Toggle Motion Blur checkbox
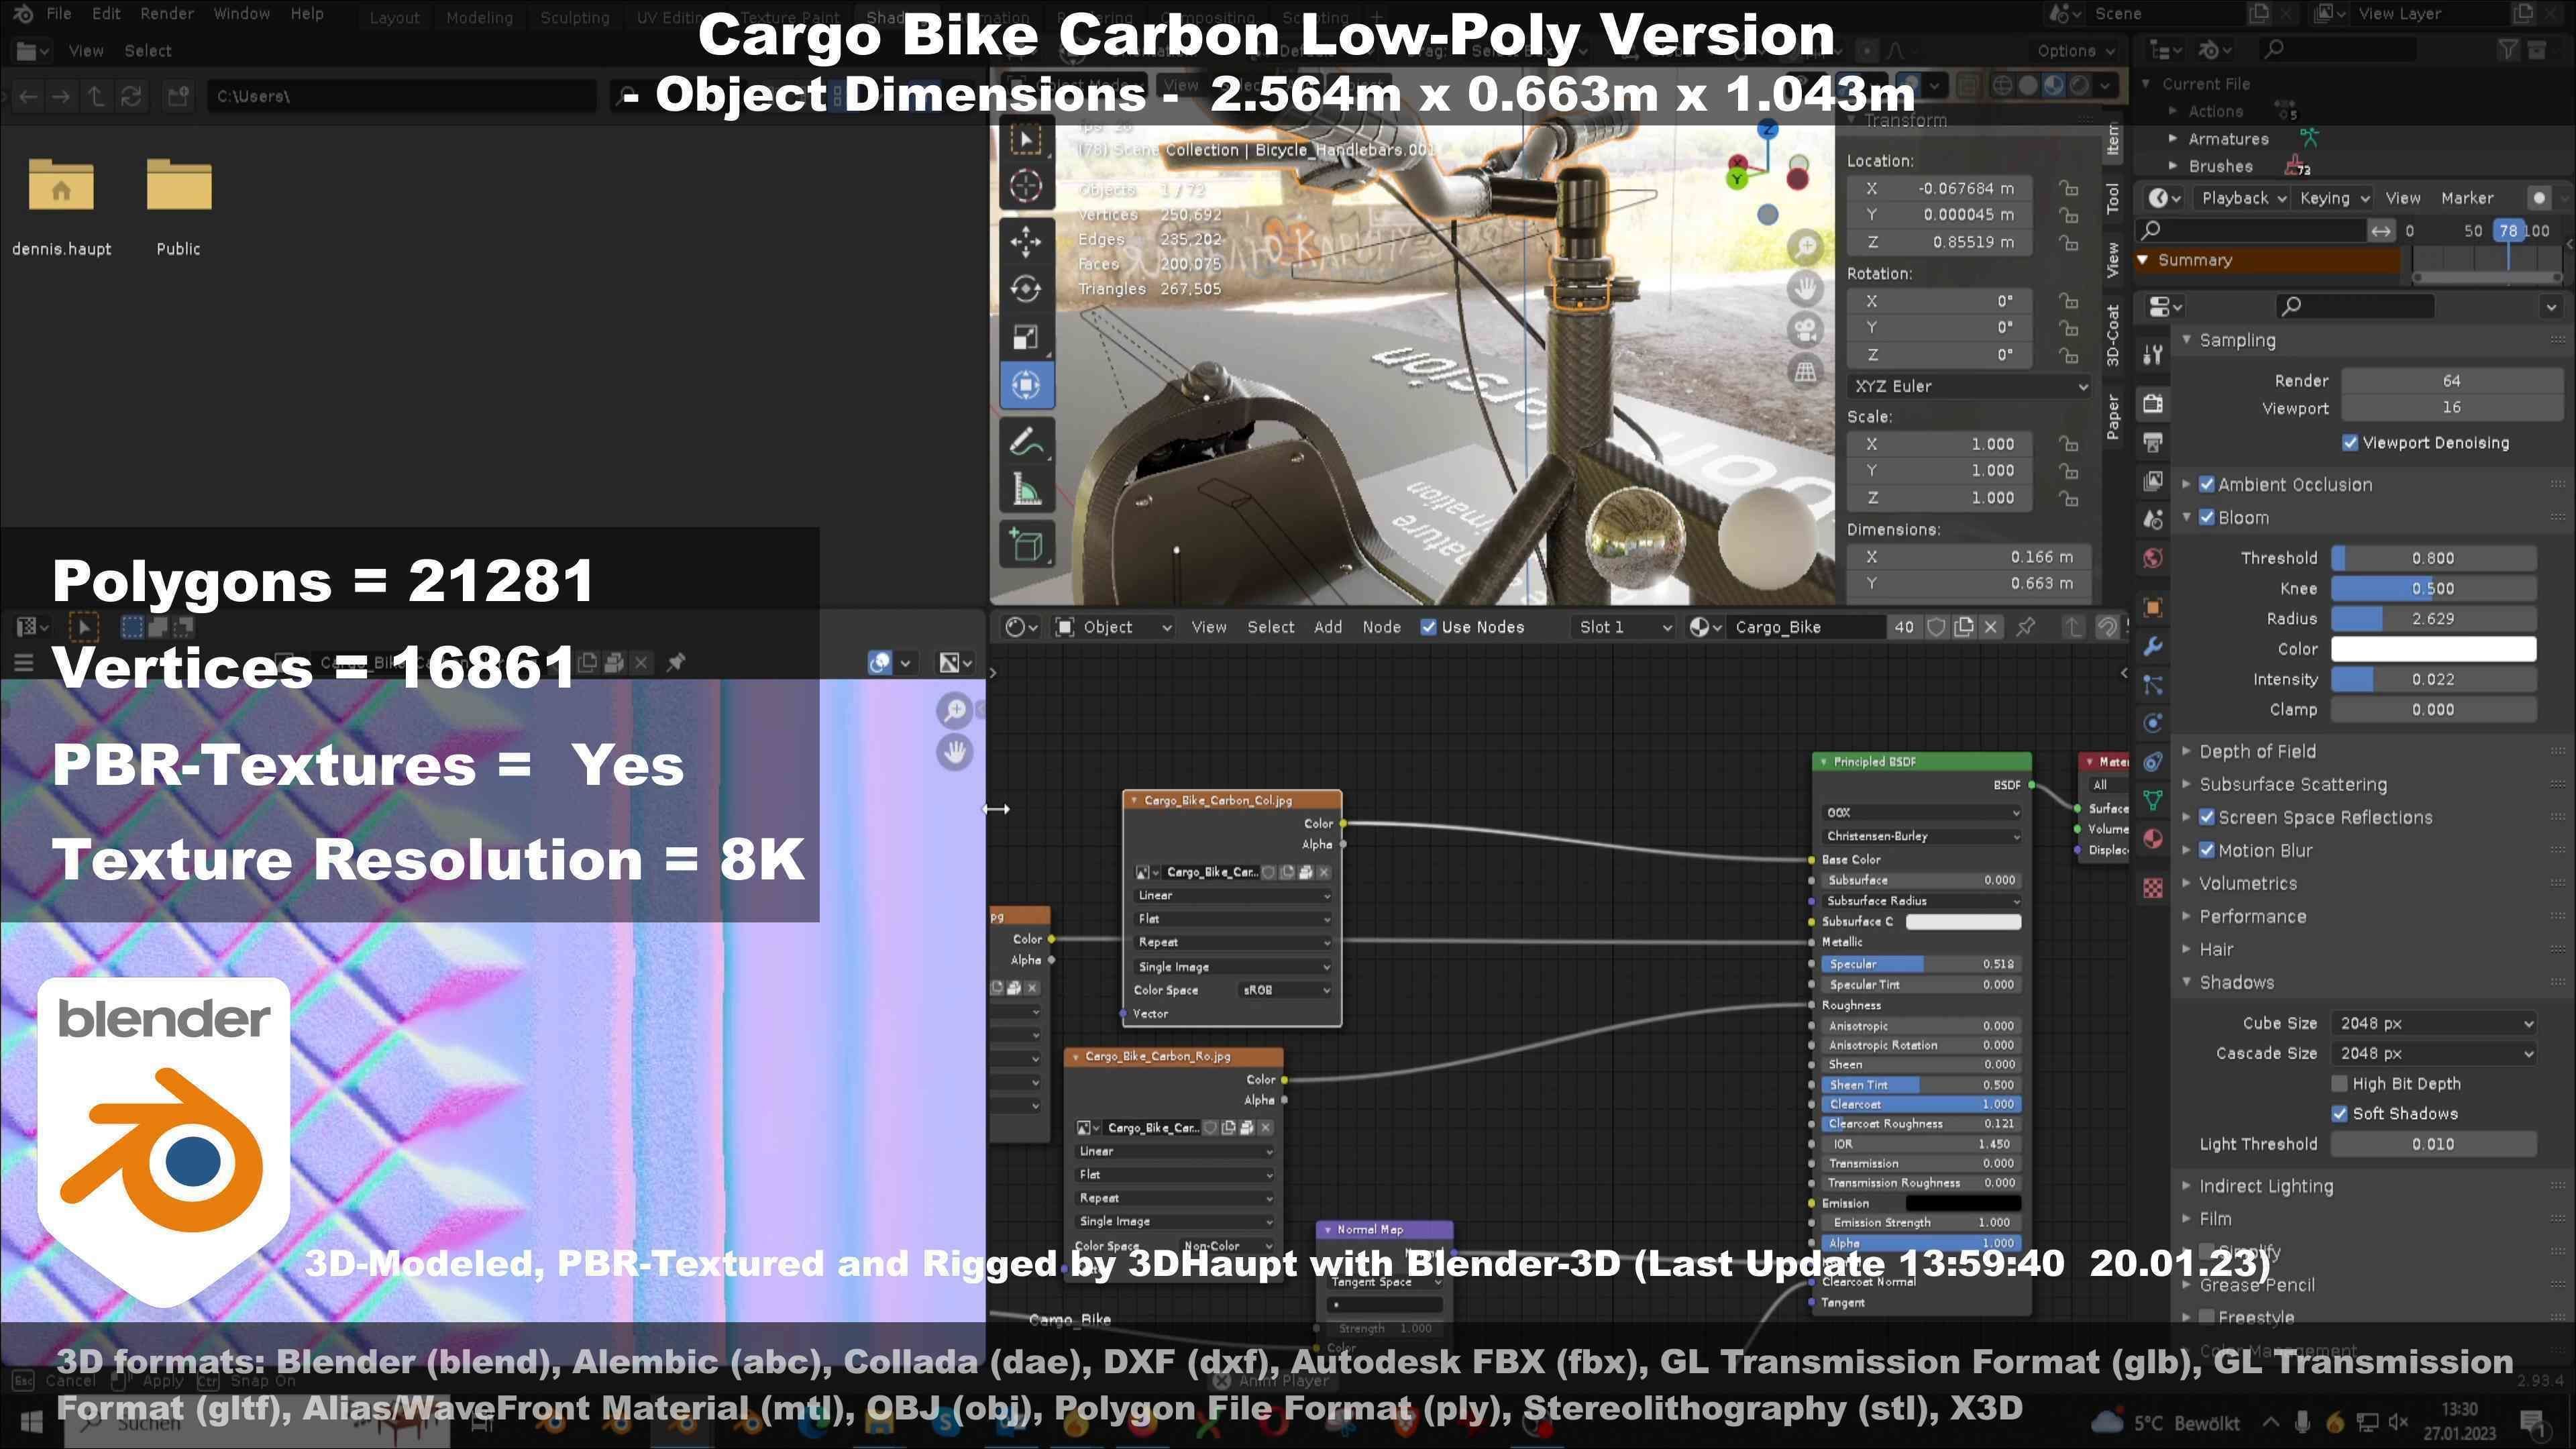This screenshot has height=1449, width=2576. point(2207,851)
